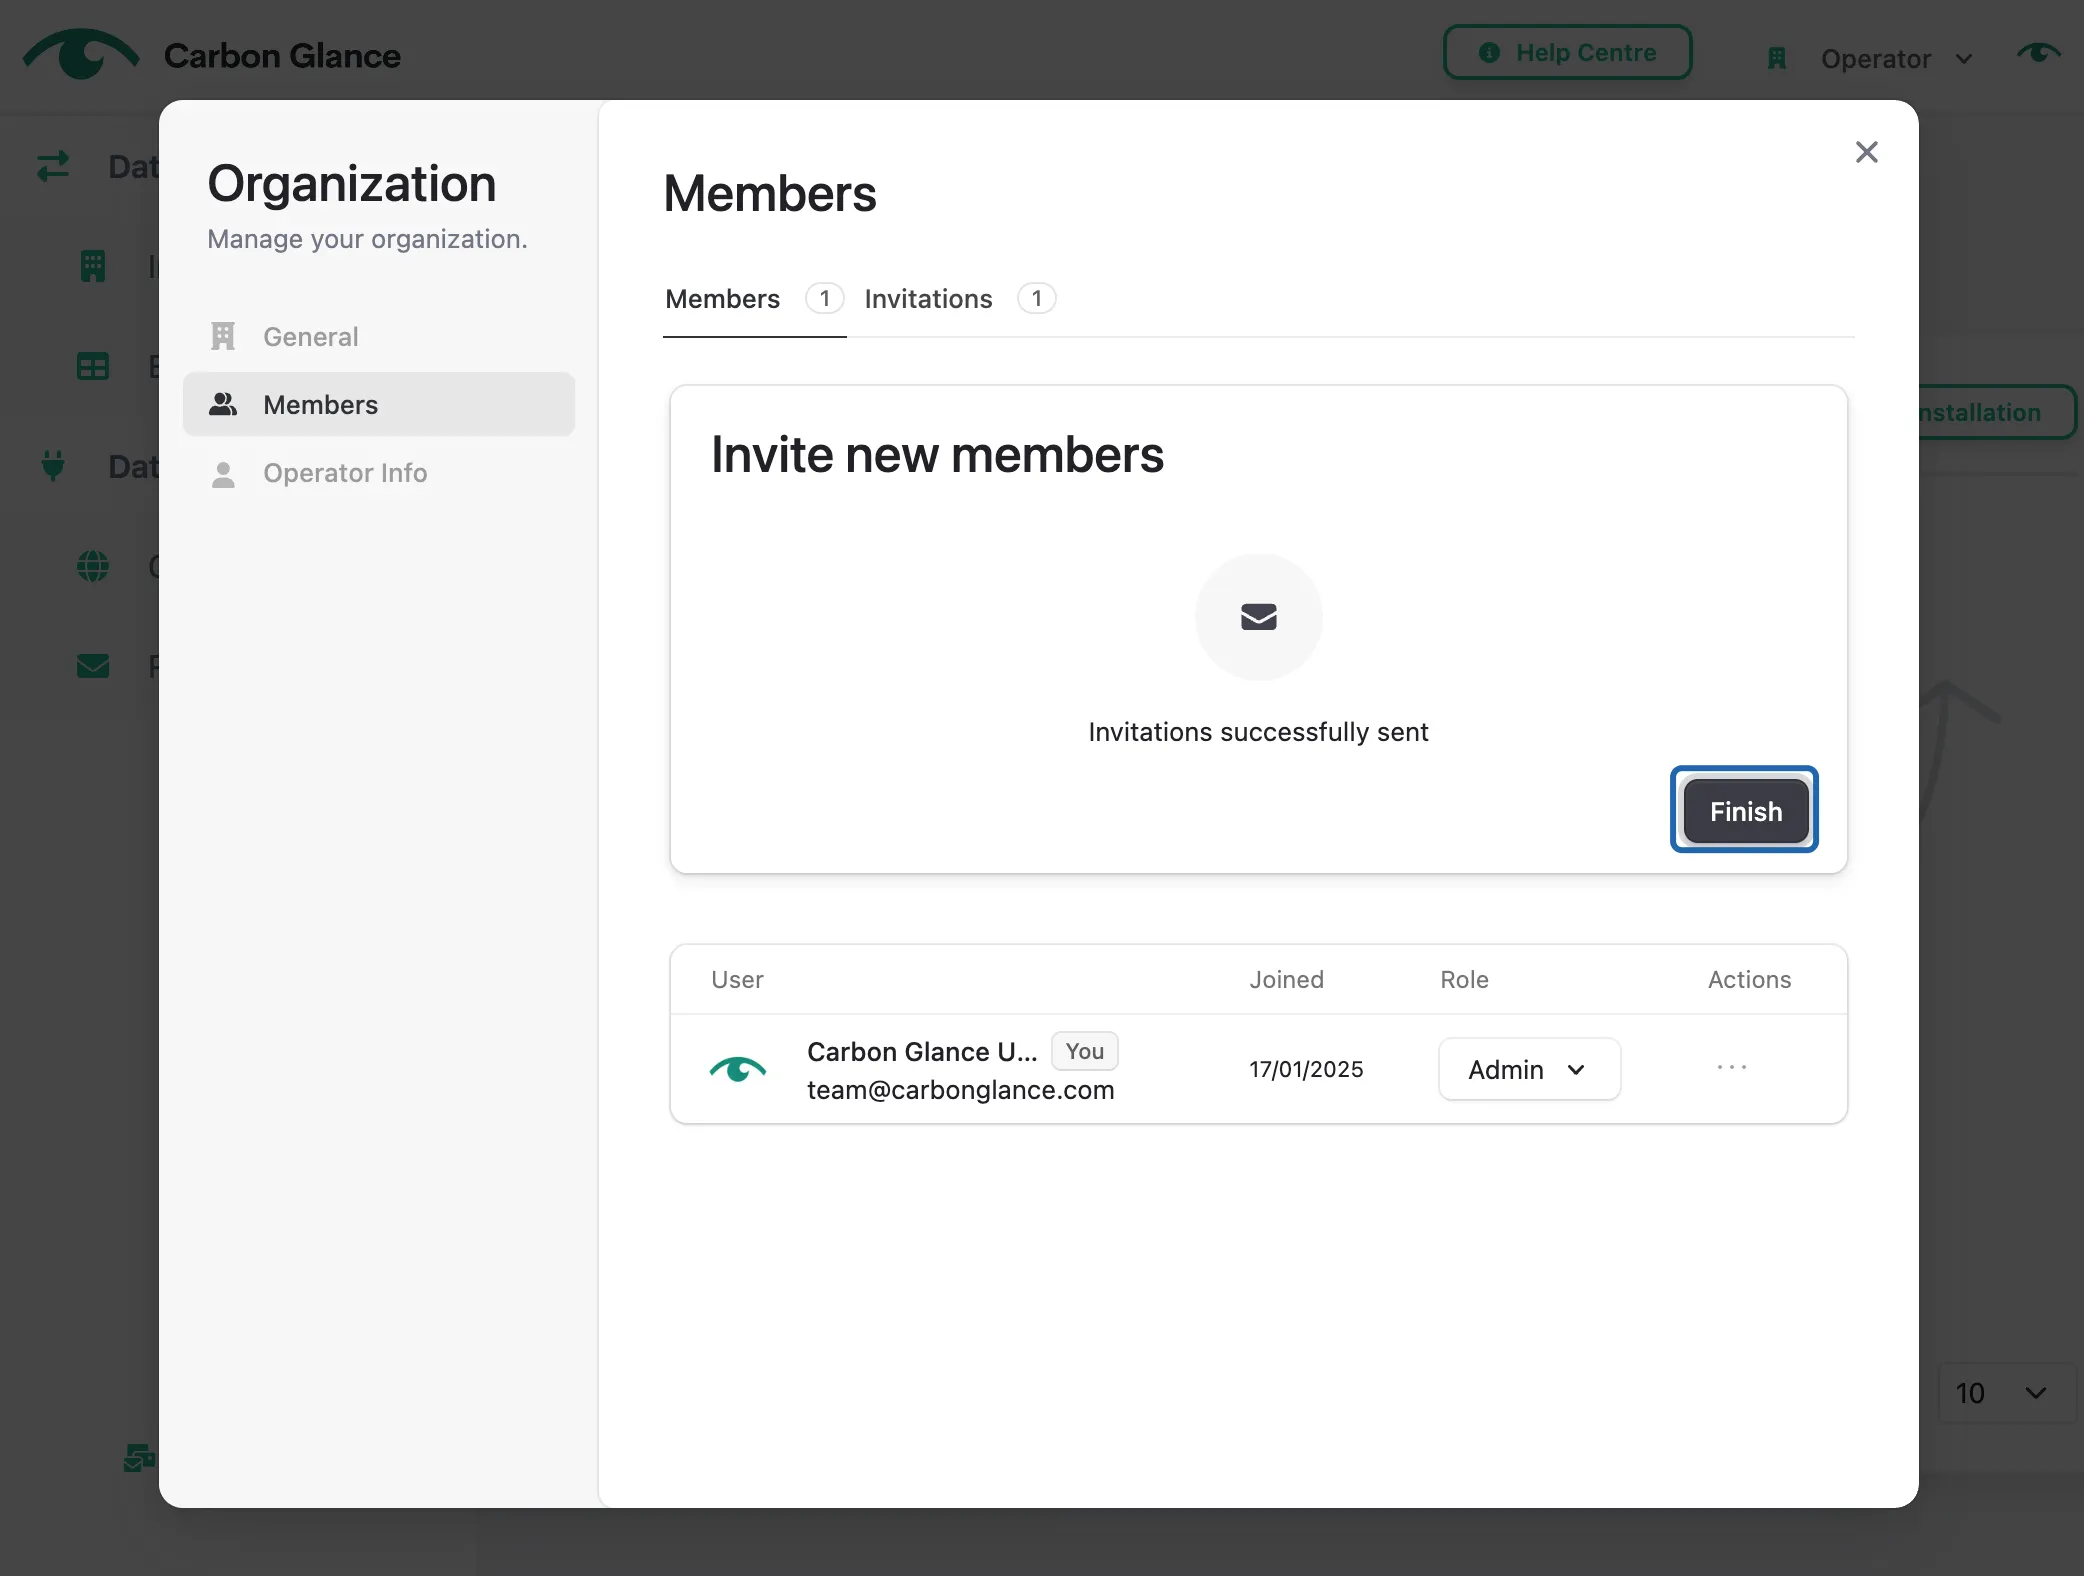Click the data exchange arrows icon
The width and height of the screenshot is (2084, 1576).
point(53,166)
